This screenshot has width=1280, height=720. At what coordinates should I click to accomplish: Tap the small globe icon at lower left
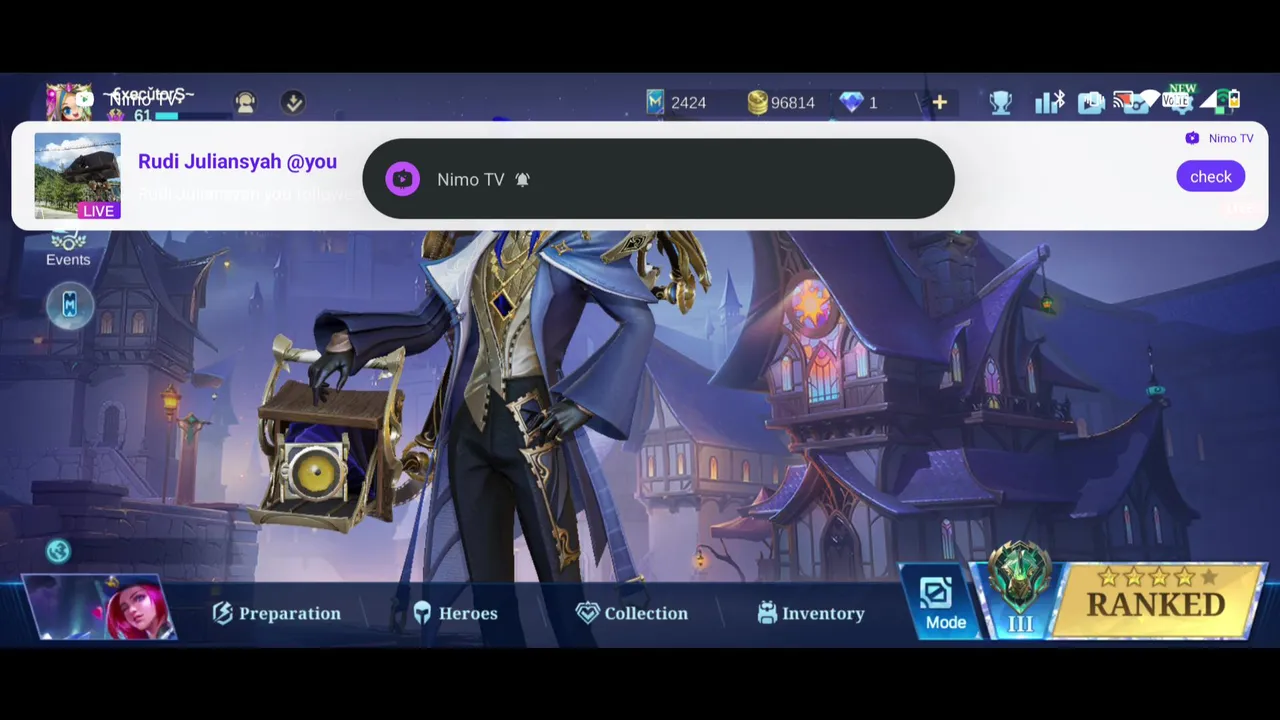pyautogui.click(x=58, y=551)
